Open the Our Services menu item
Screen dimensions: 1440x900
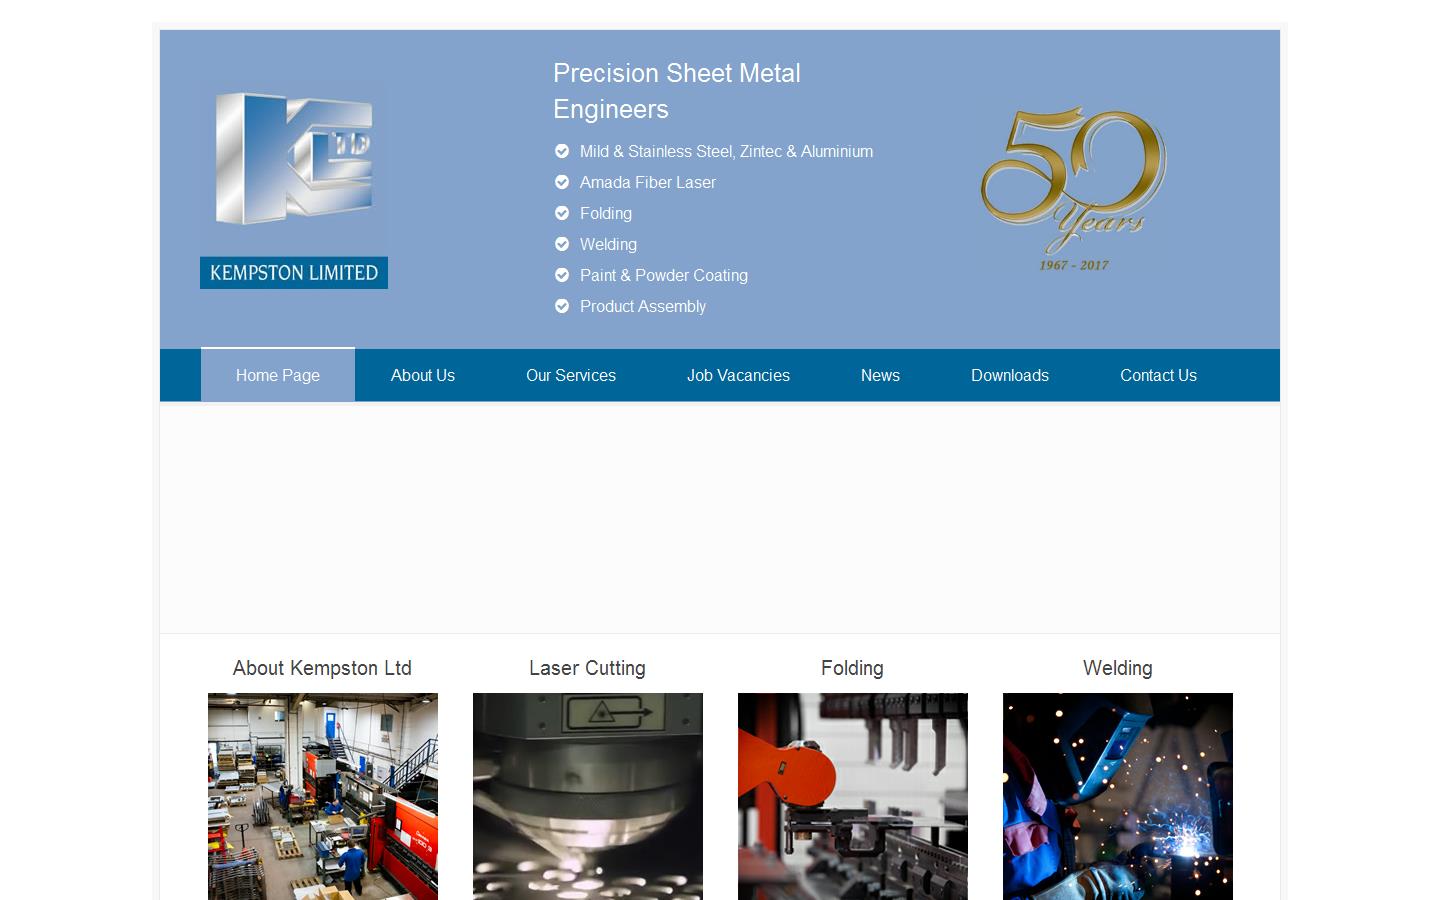[570, 375]
